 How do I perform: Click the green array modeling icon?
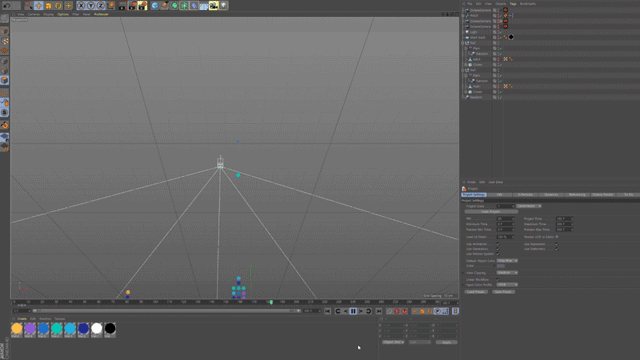(x=184, y=6)
